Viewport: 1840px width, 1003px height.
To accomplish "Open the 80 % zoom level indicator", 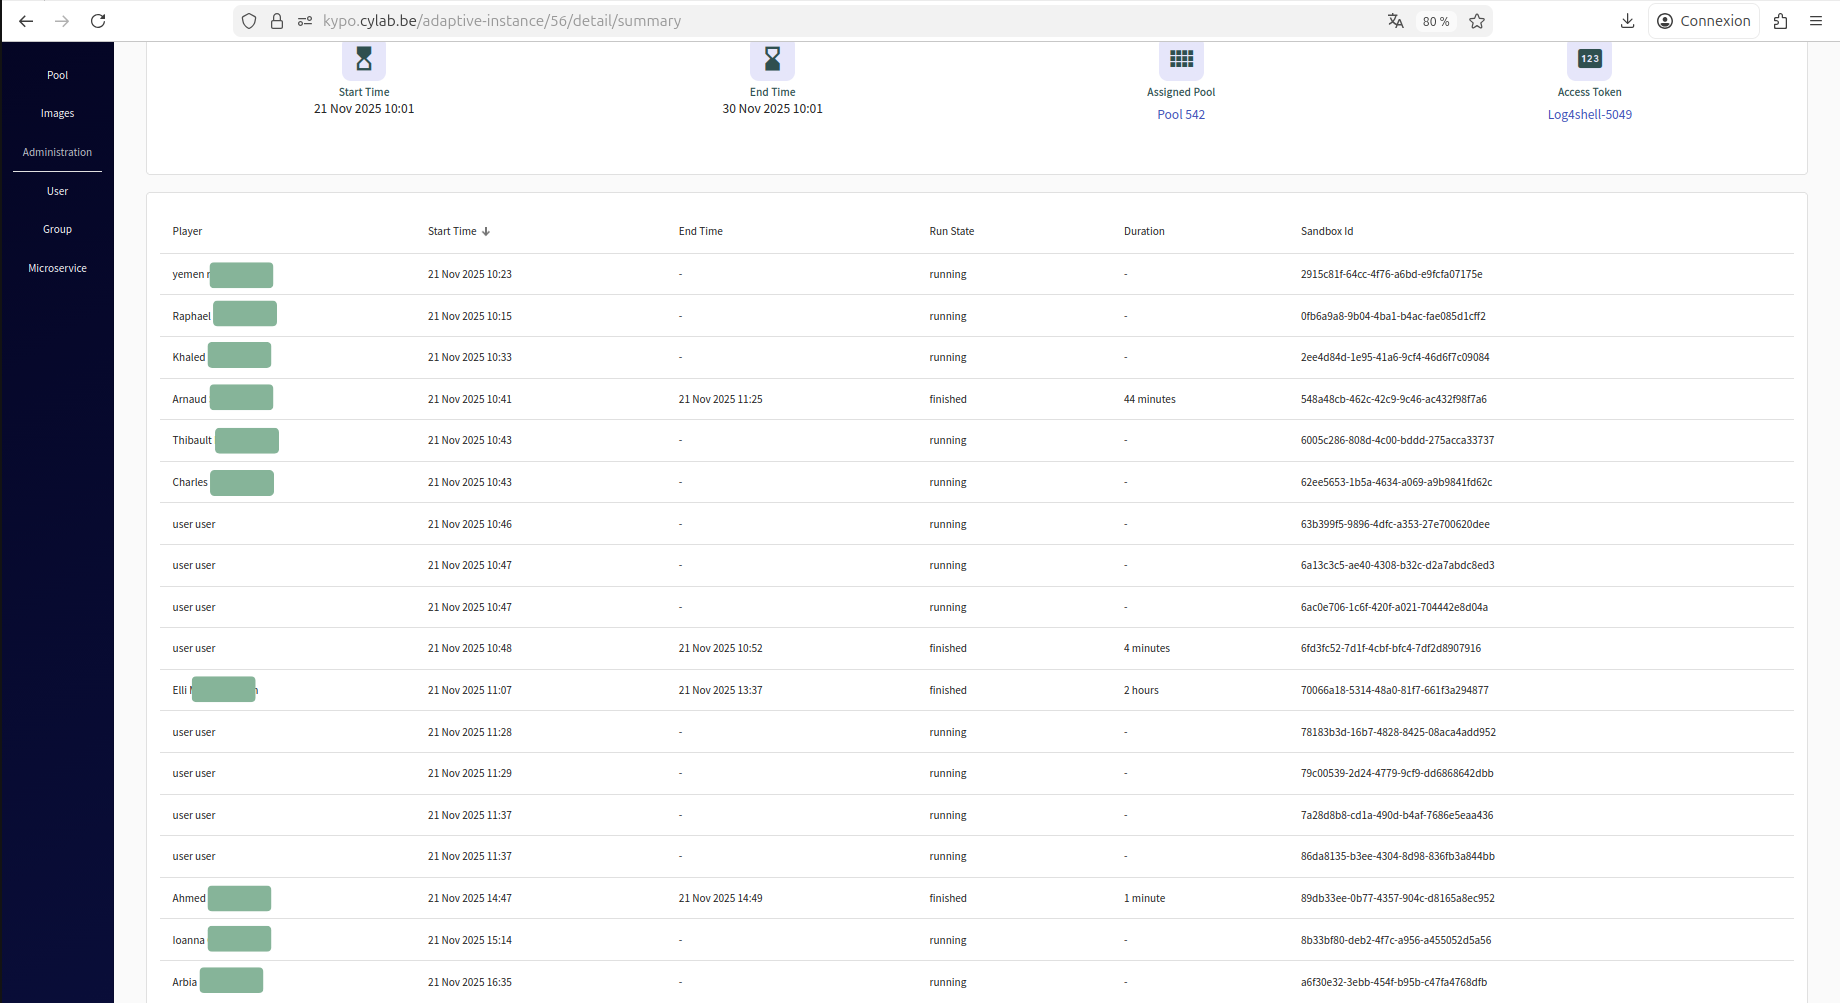I will [x=1435, y=21].
